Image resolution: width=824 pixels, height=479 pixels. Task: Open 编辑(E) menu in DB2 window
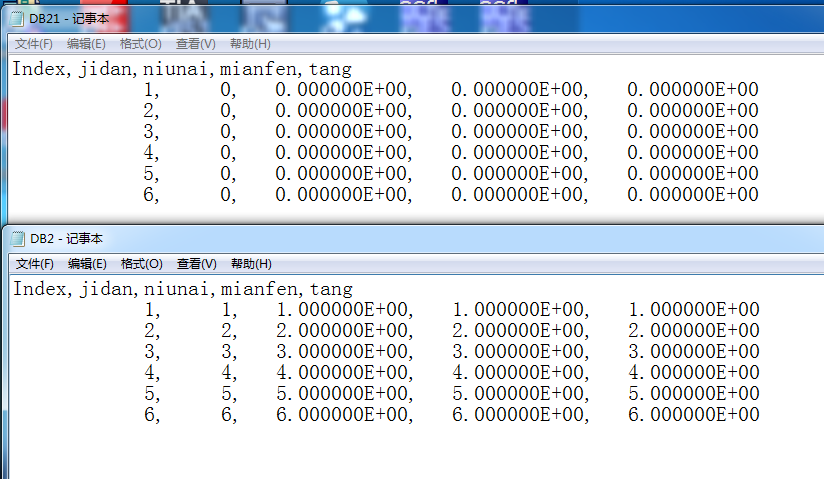click(x=87, y=264)
